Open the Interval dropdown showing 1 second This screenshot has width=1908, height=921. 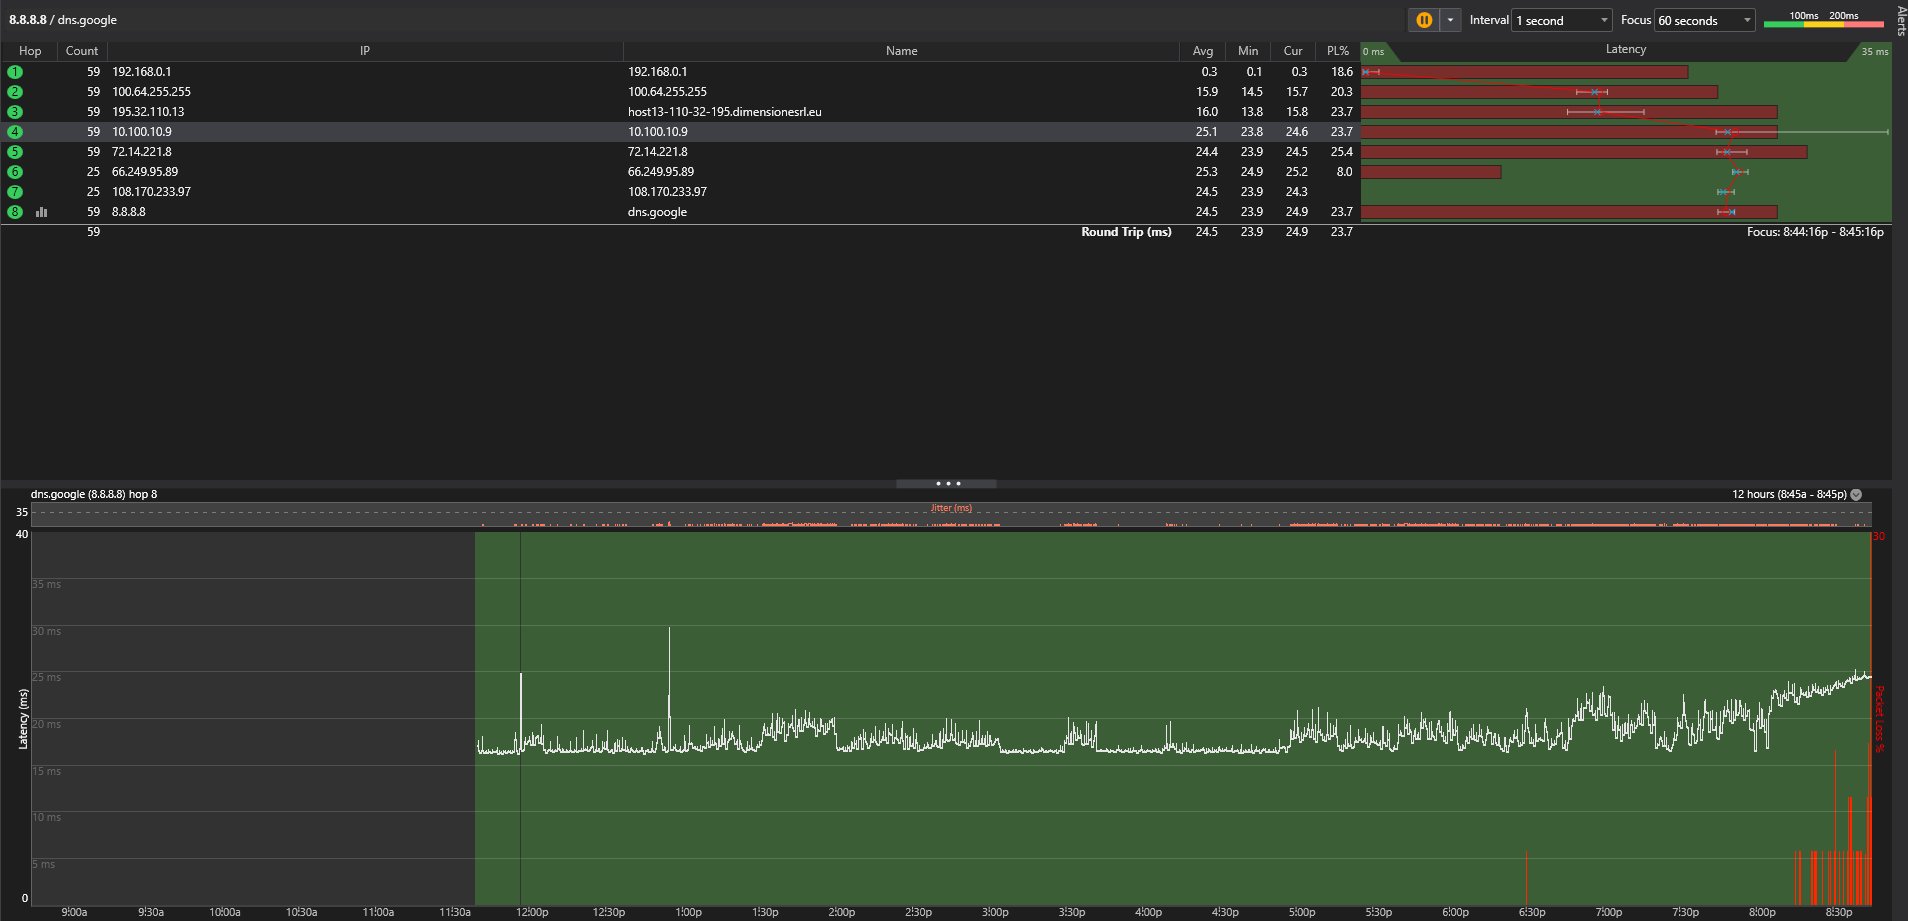1561,20
